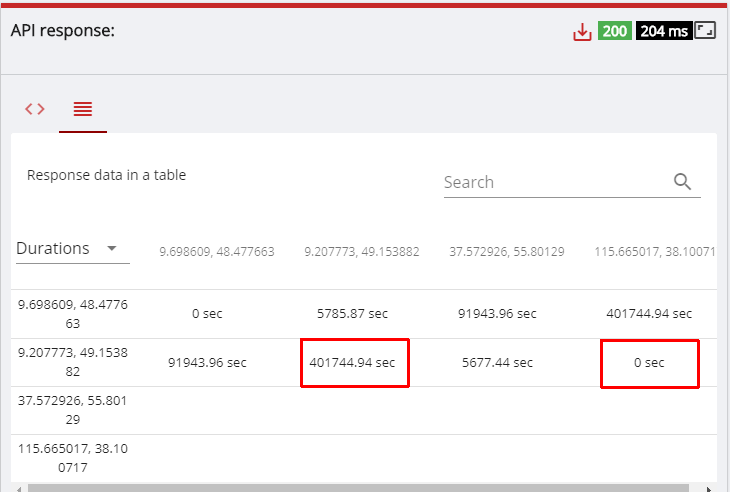Select row label 115.665017, 38.100717
This screenshot has width=730, height=492.
tap(73, 458)
